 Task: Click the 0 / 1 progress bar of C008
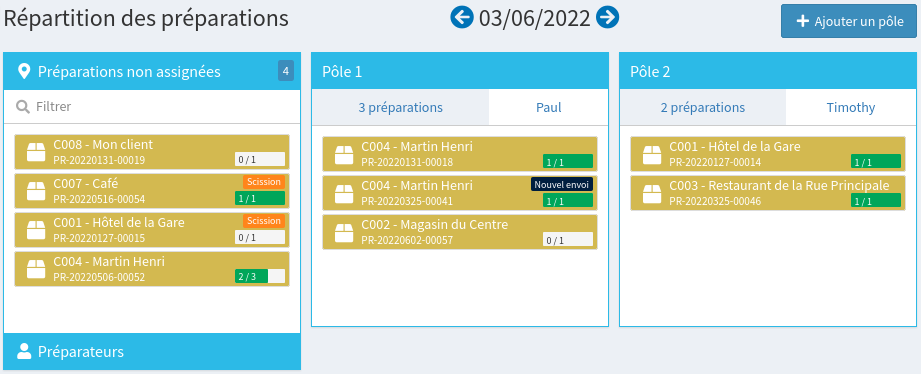pyautogui.click(x=260, y=159)
